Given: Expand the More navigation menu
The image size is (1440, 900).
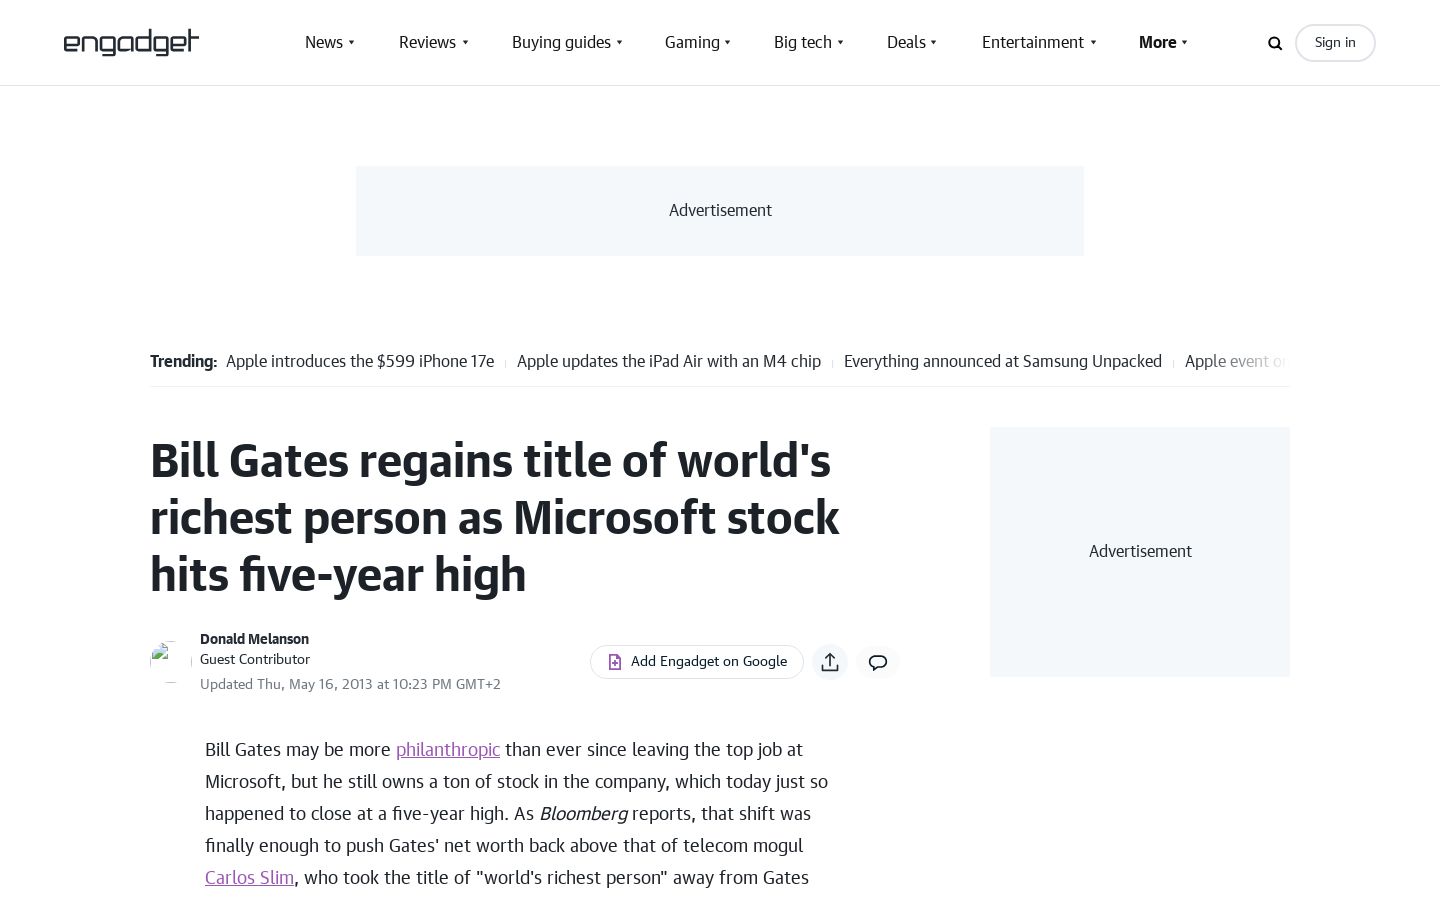Looking at the screenshot, I should pos(1163,42).
